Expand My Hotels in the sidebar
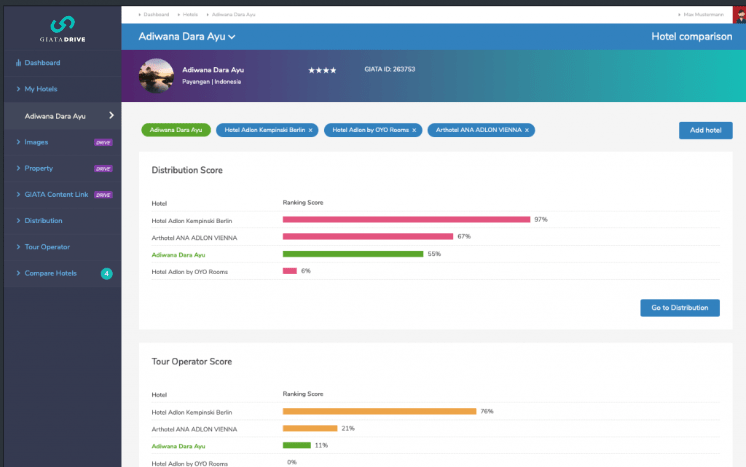 (42, 89)
